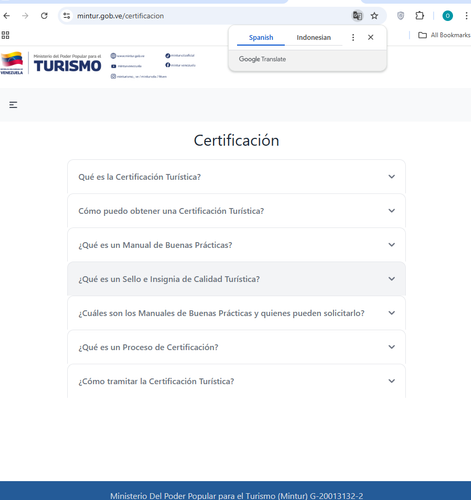Open the shield extension icon
Screen dimensions: 471x500
401,16
